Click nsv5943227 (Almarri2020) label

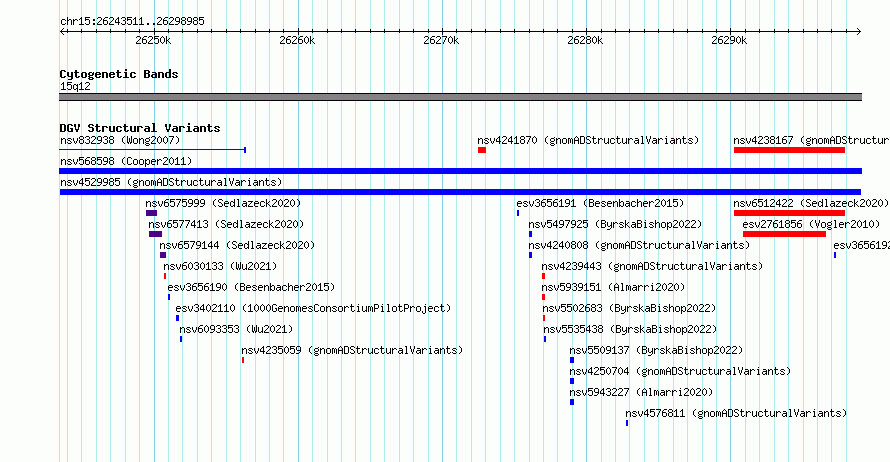641,392
